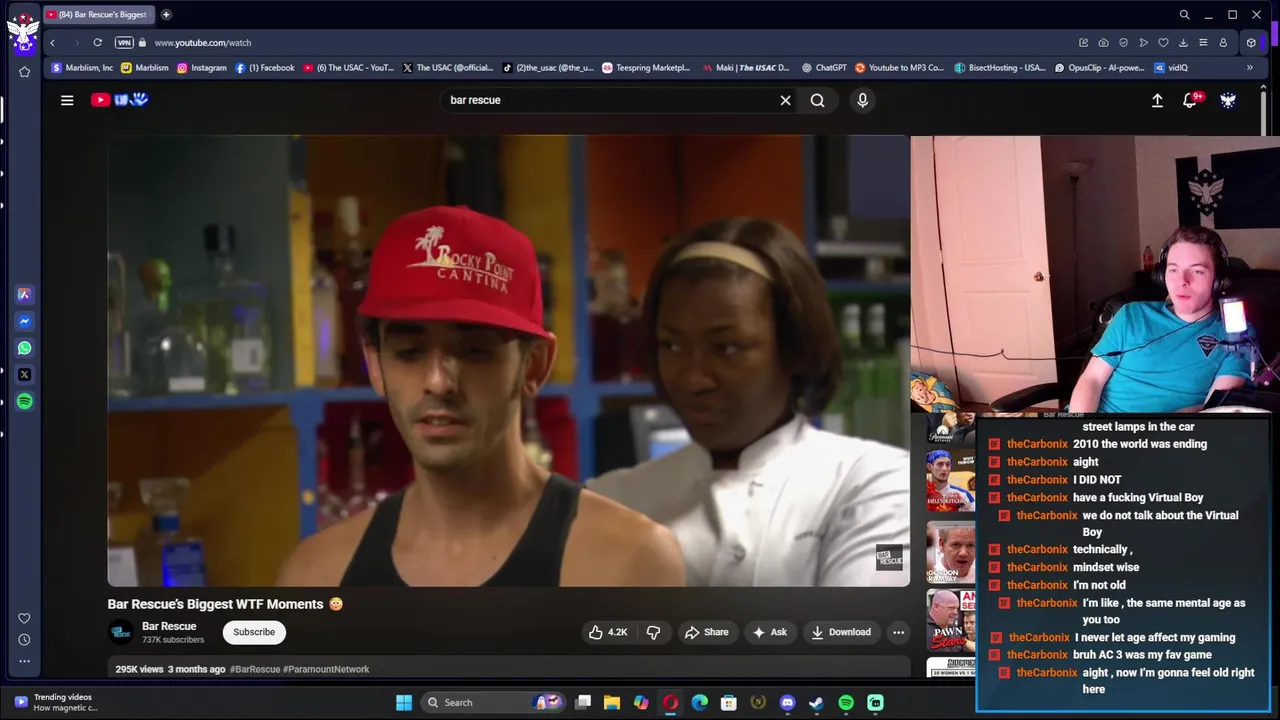Open the Pawn Stars recommended video thumbnail

[950, 619]
